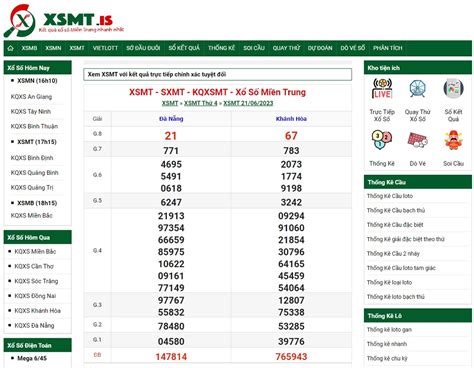Click the Đà Nẵng column header
Image resolution: width=474 pixels, height=368 pixels.
(171, 119)
